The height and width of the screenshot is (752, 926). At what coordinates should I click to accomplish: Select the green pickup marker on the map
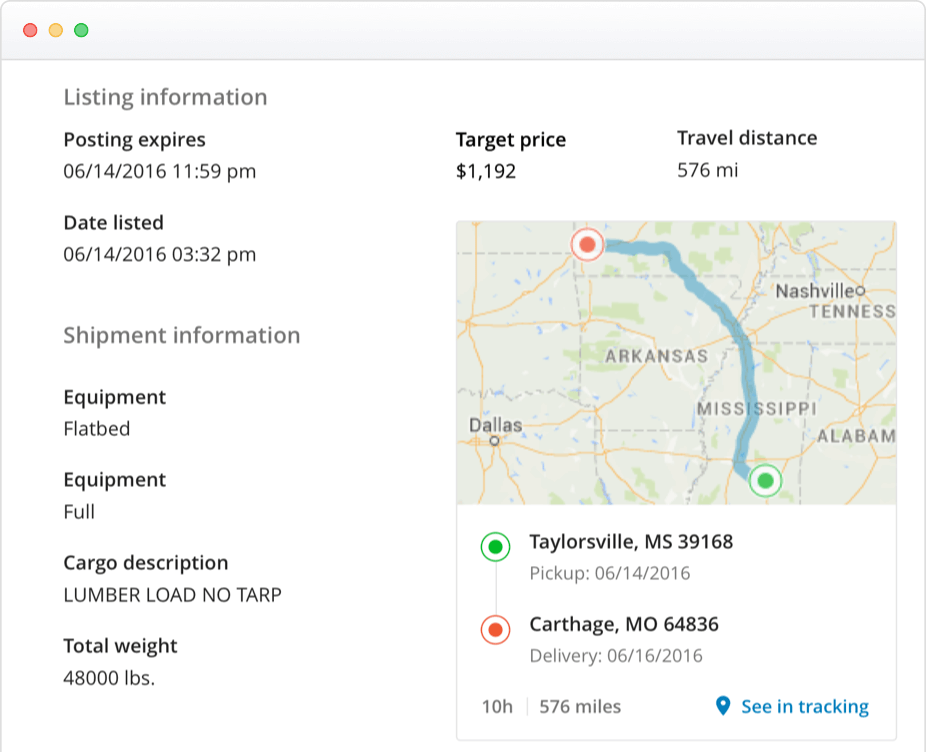click(x=765, y=480)
